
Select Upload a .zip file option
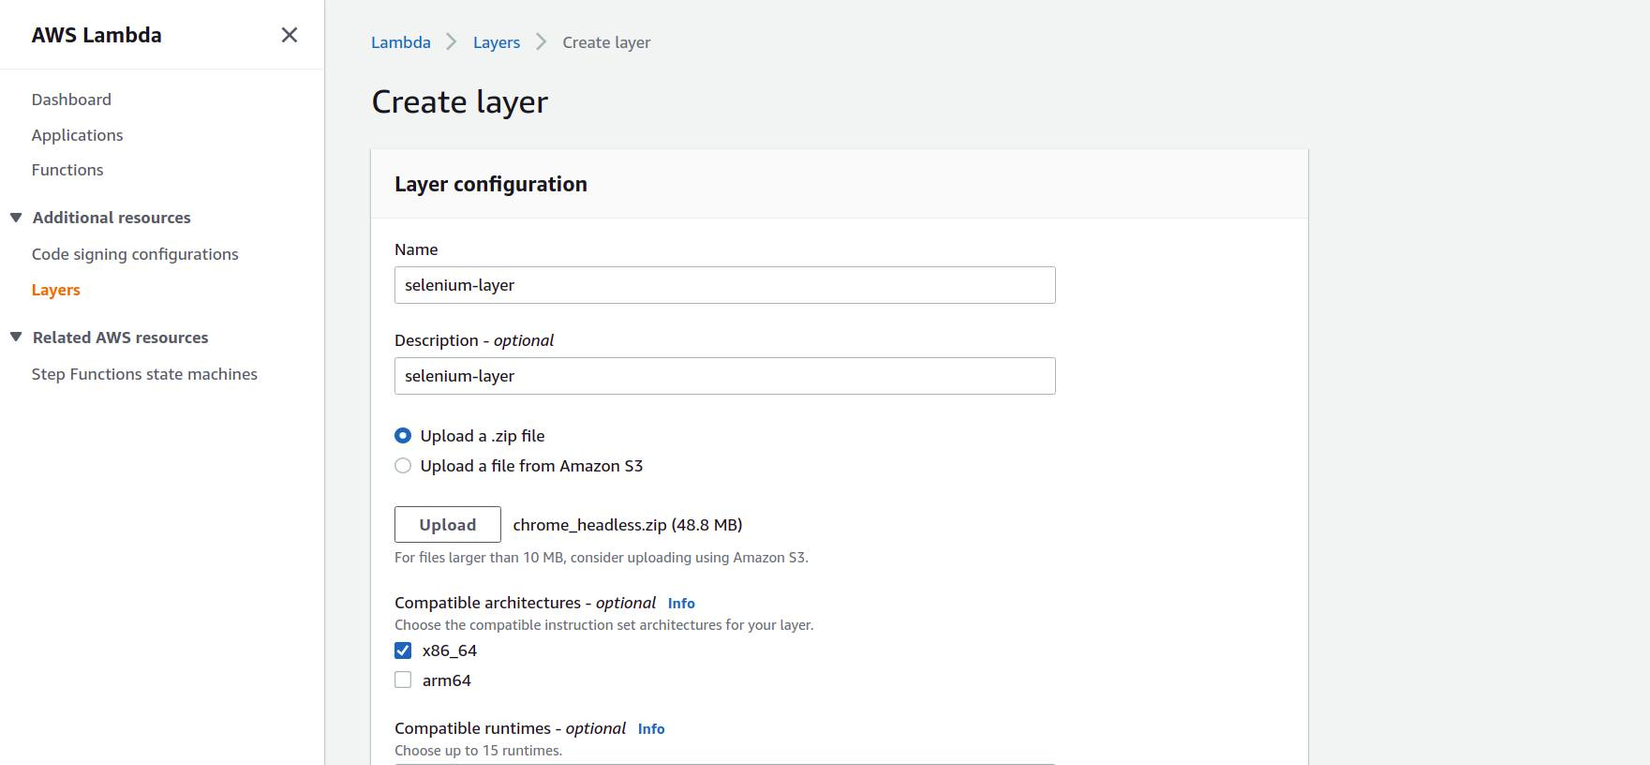click(403, 436)
